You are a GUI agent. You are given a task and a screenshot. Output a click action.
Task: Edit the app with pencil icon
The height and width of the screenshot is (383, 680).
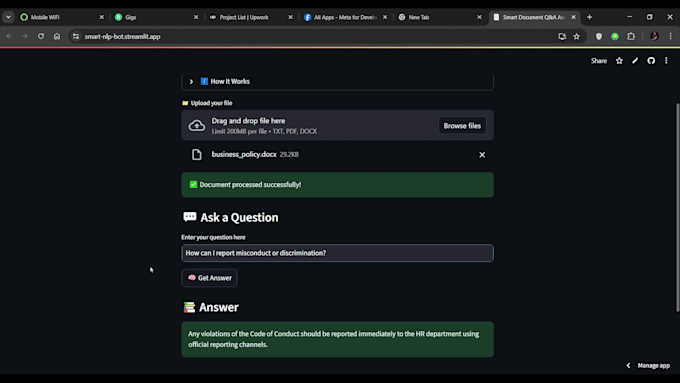pos(635,61)
